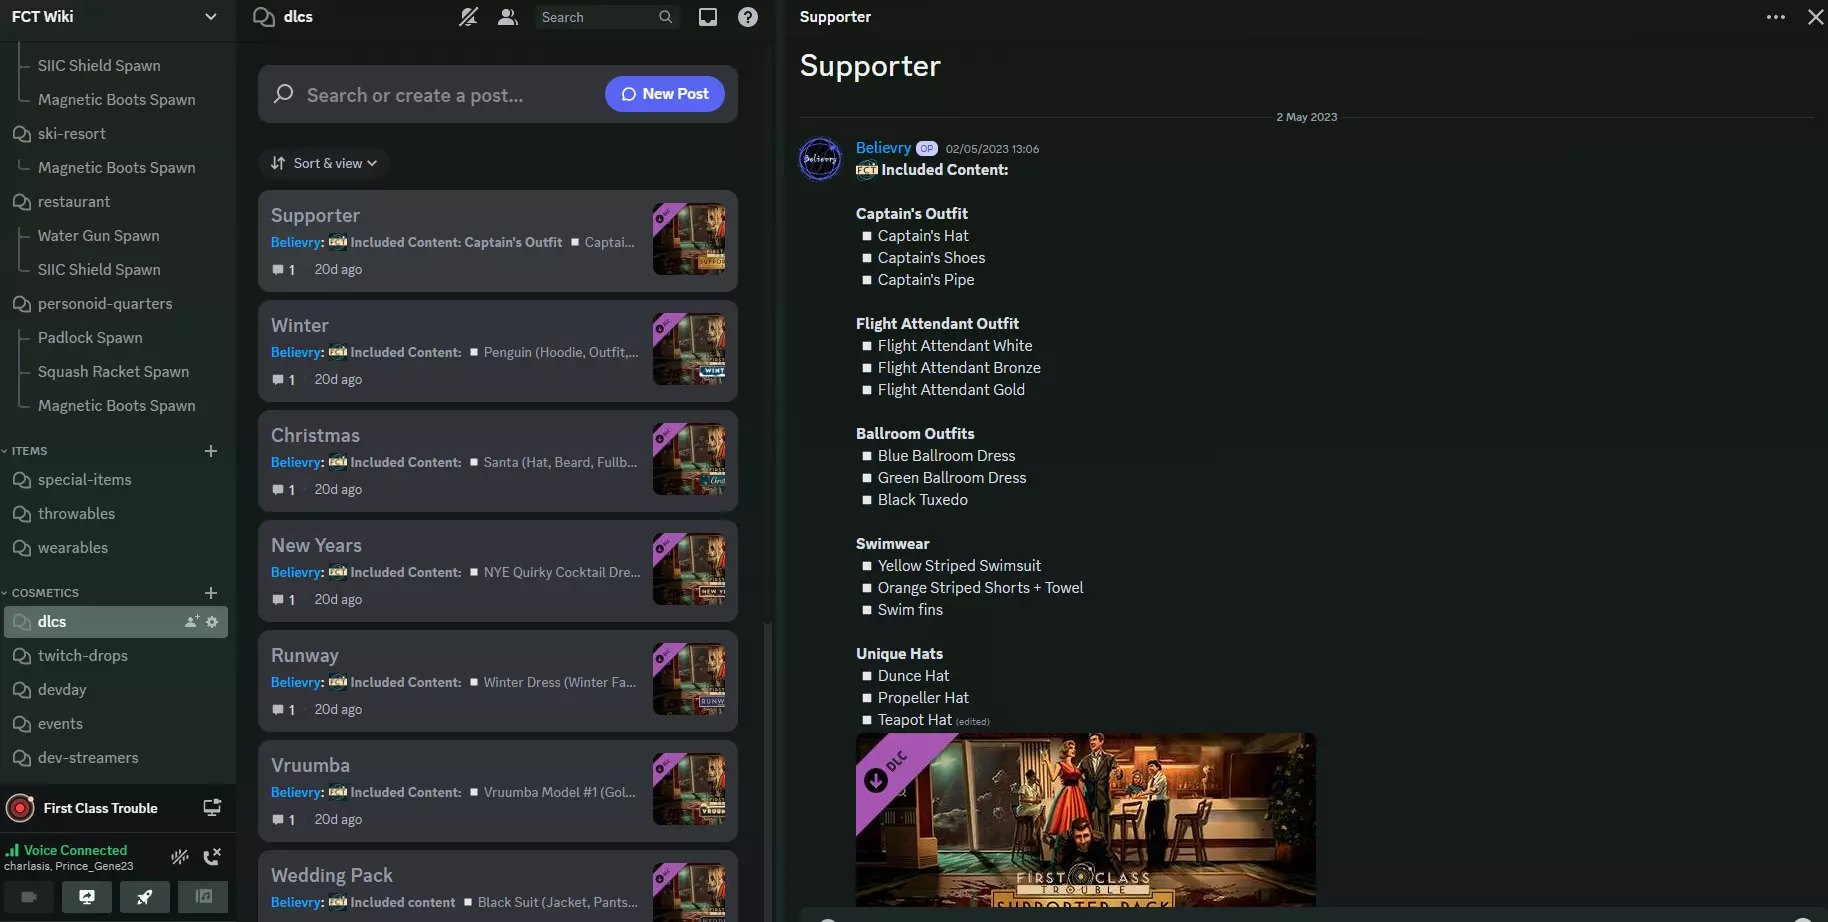Click screen icon beside First Class Trouble
The image size is (1828, 922).
[212, 808]
